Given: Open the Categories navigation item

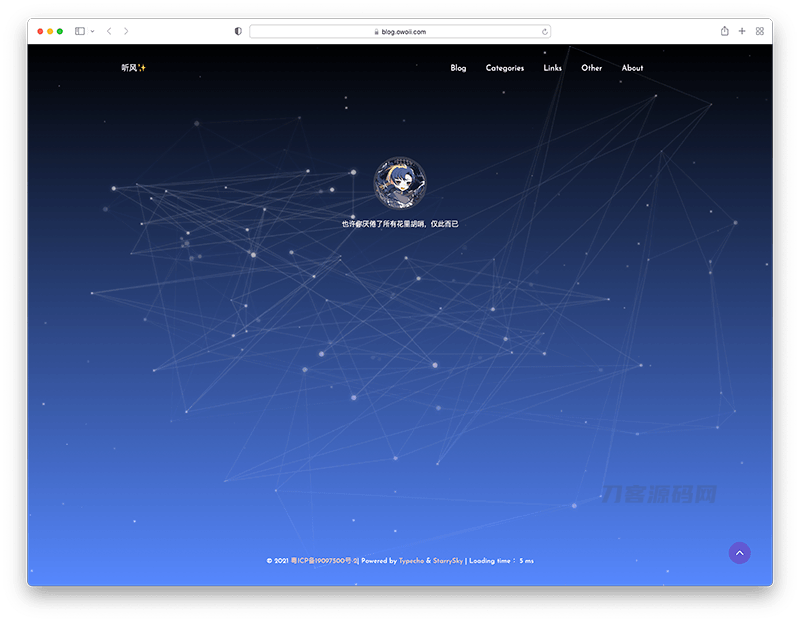Looking at the screenshot, I should [505, 68].
